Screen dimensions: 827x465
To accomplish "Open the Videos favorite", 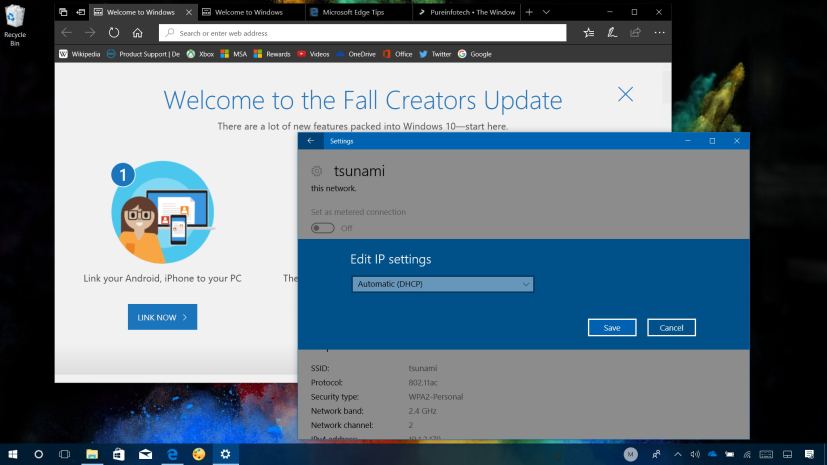I will click(313, 54).
